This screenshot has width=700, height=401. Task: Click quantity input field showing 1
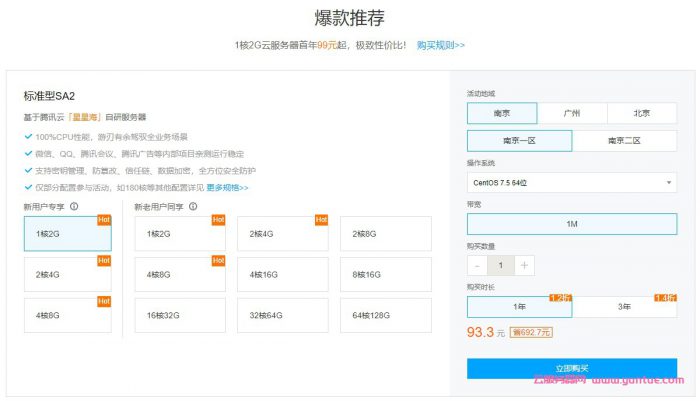(501, 266)
